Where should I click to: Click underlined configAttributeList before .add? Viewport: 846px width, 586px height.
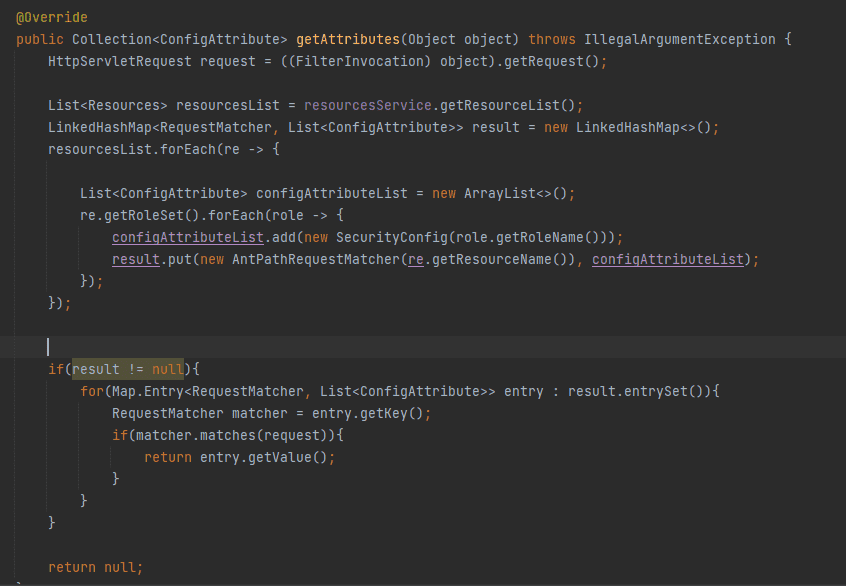coord(188,237)
